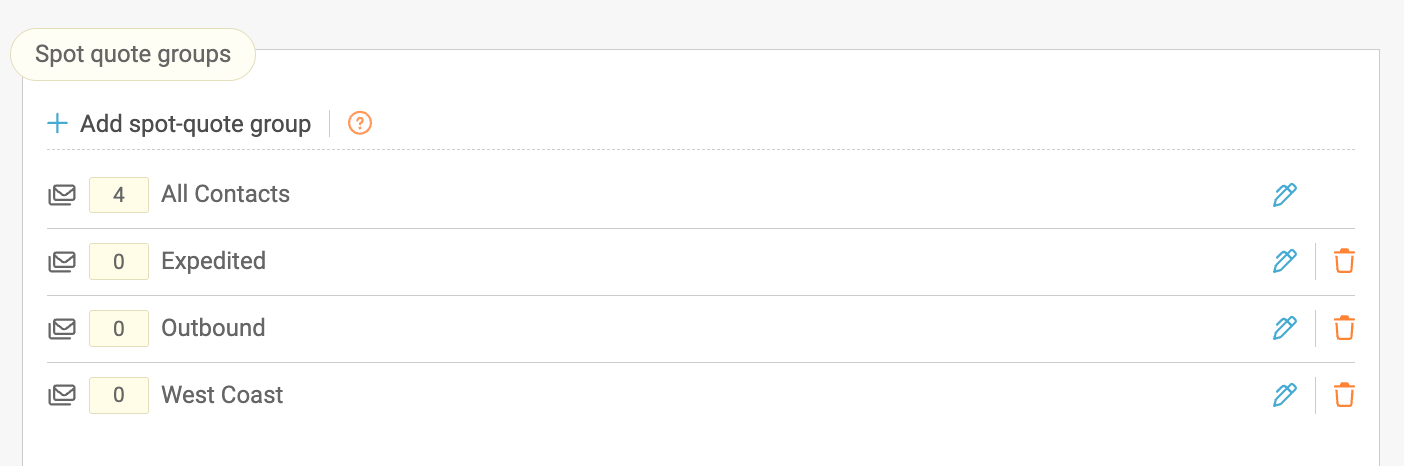Edit the West Coast group
This screenshot has height=466, width=1404.
point(1285,396)
